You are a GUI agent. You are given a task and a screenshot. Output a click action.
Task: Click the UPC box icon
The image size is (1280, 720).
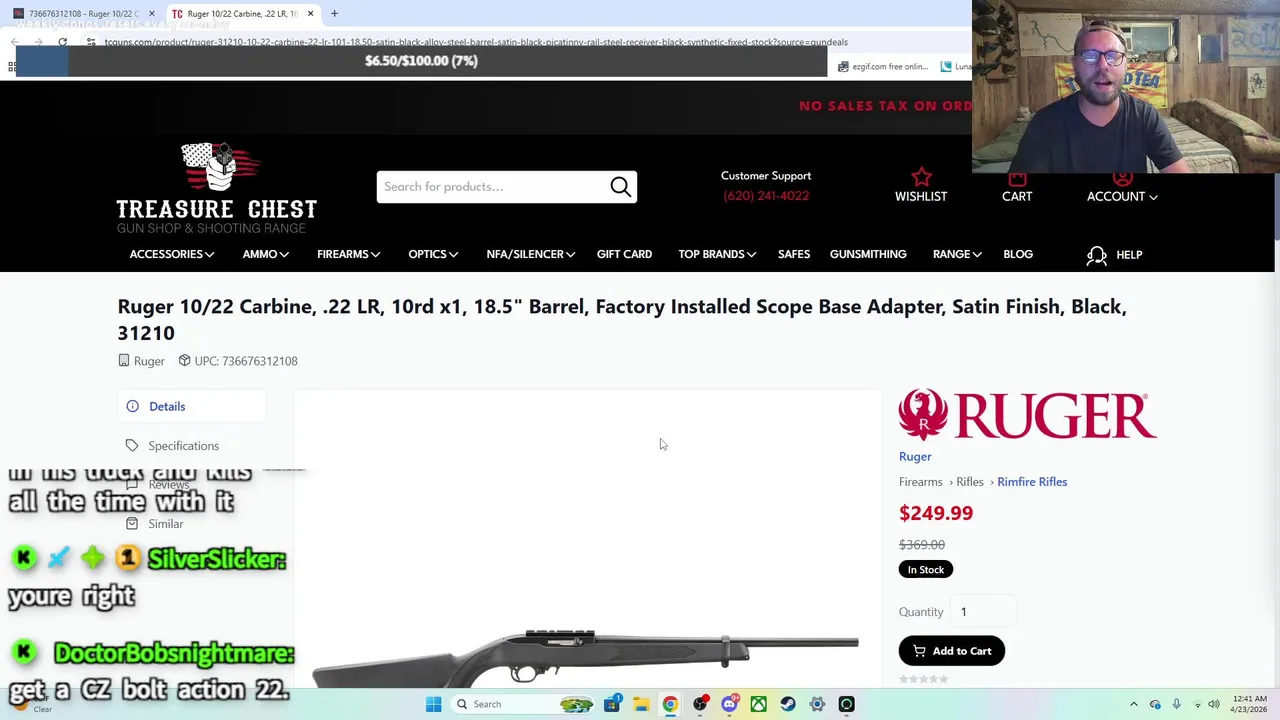tap(184, 361)
